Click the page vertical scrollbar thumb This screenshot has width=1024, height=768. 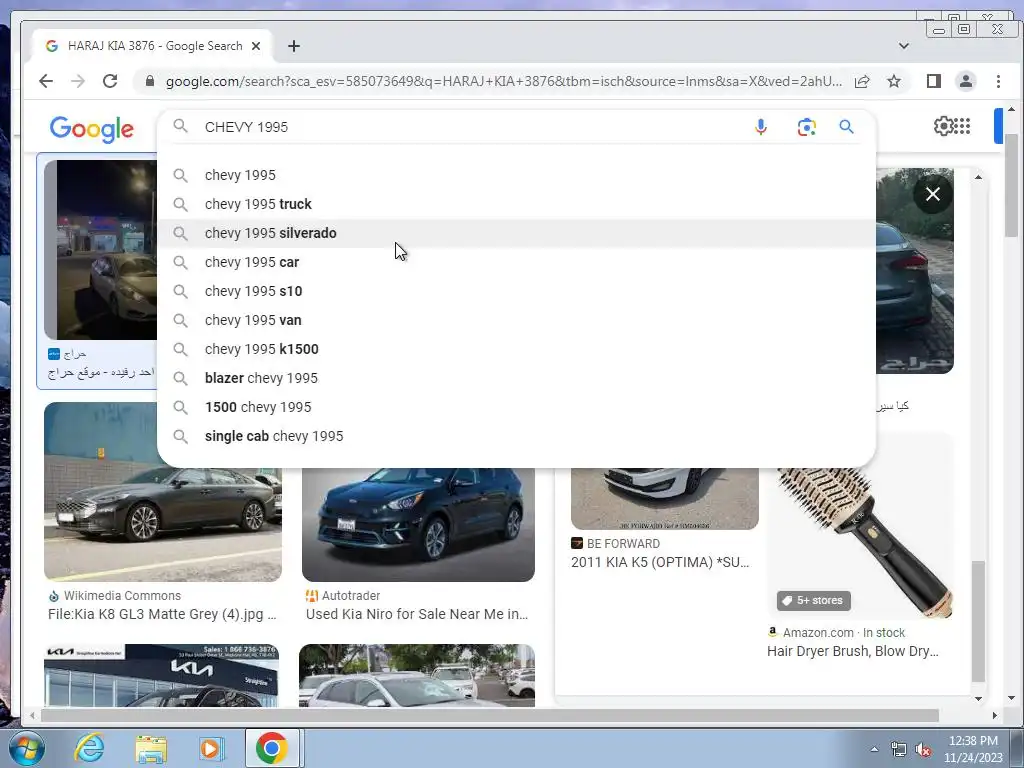click(1011, 185)
